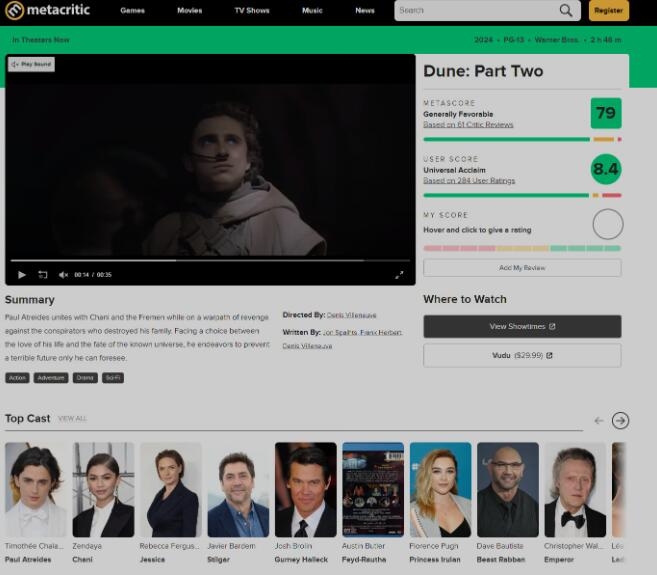Click 'In Theaters Now' banner text
657x575 pixels.
[x=41, y=40]
